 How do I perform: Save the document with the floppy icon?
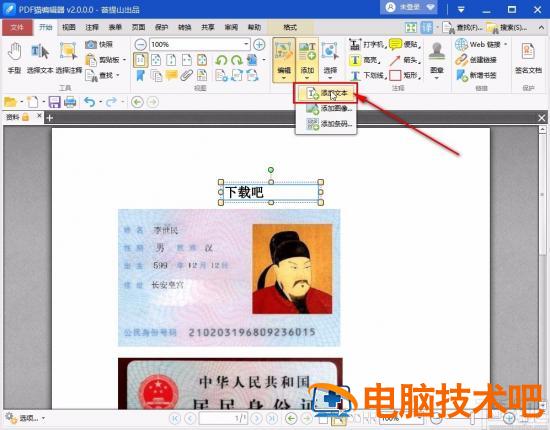[54, 102]
